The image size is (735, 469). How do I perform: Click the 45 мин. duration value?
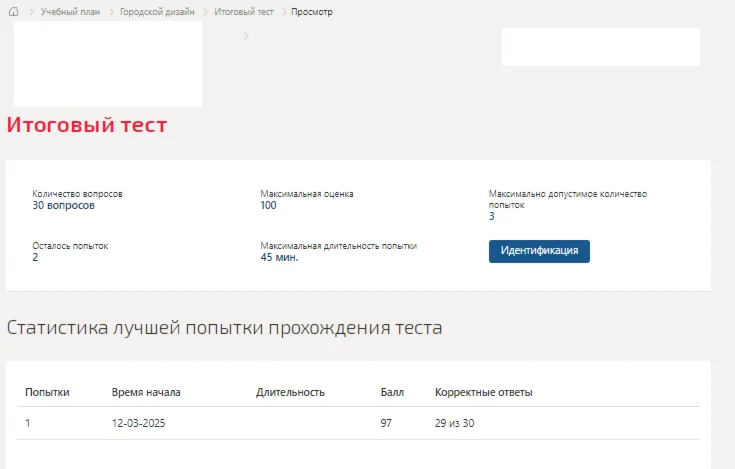[x=279, y=257]
